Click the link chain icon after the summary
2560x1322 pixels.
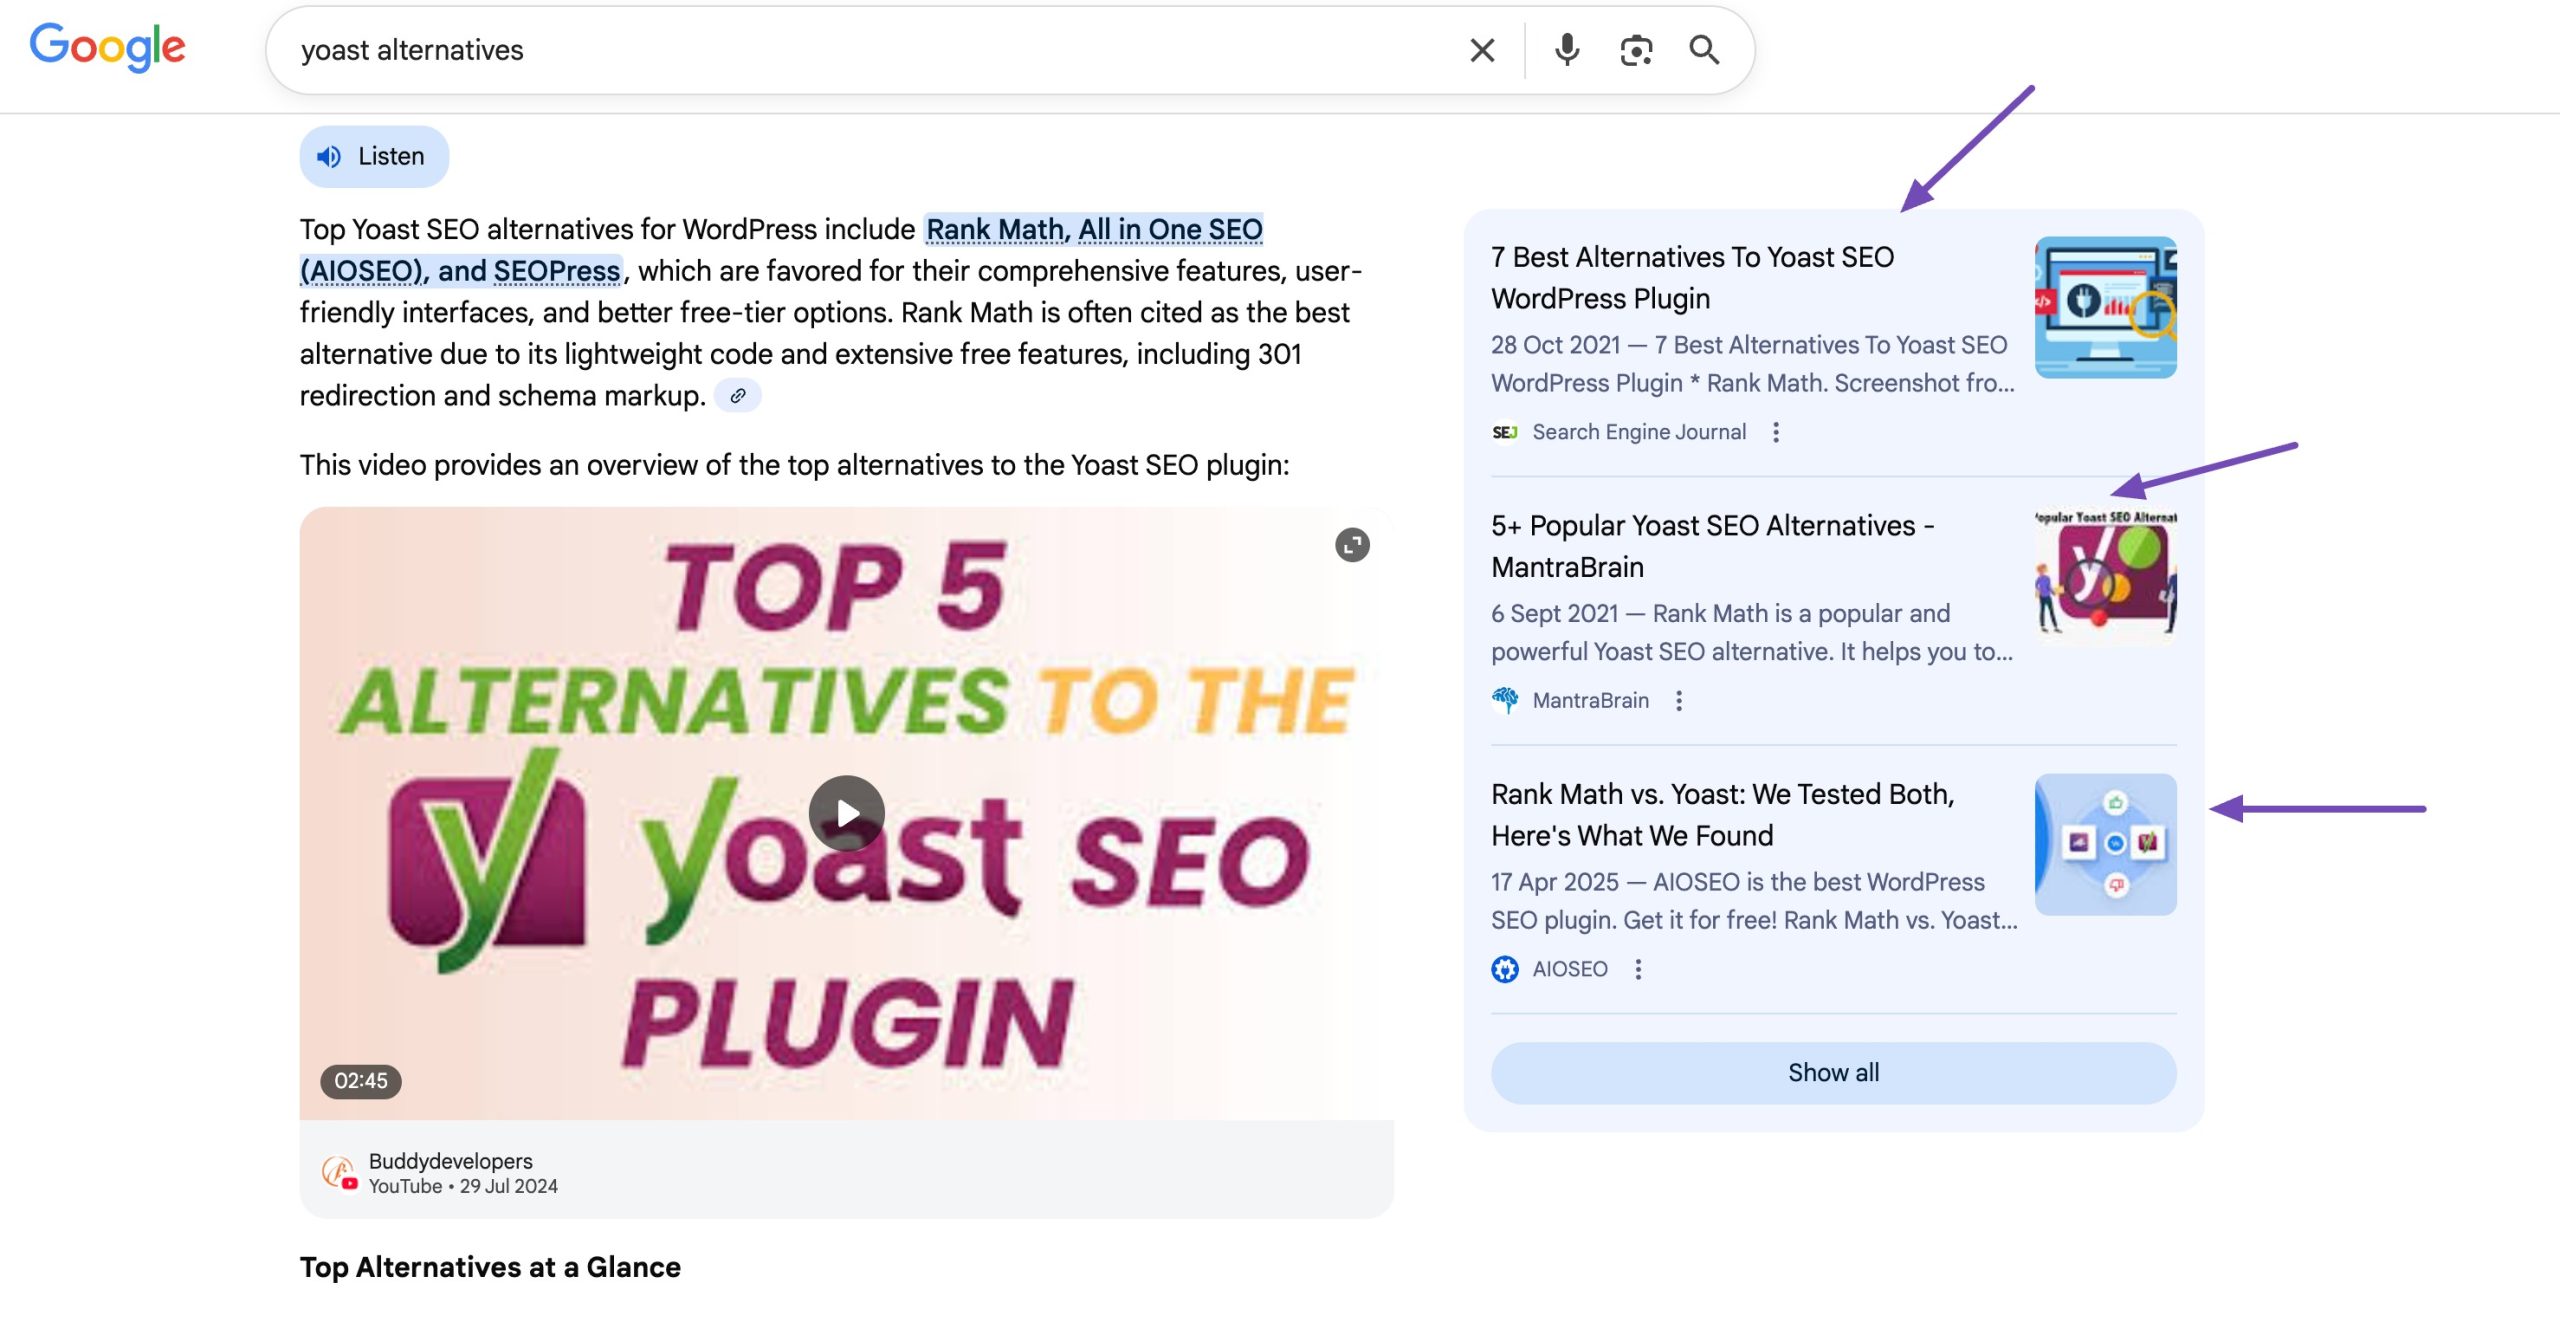pos(738,396)
